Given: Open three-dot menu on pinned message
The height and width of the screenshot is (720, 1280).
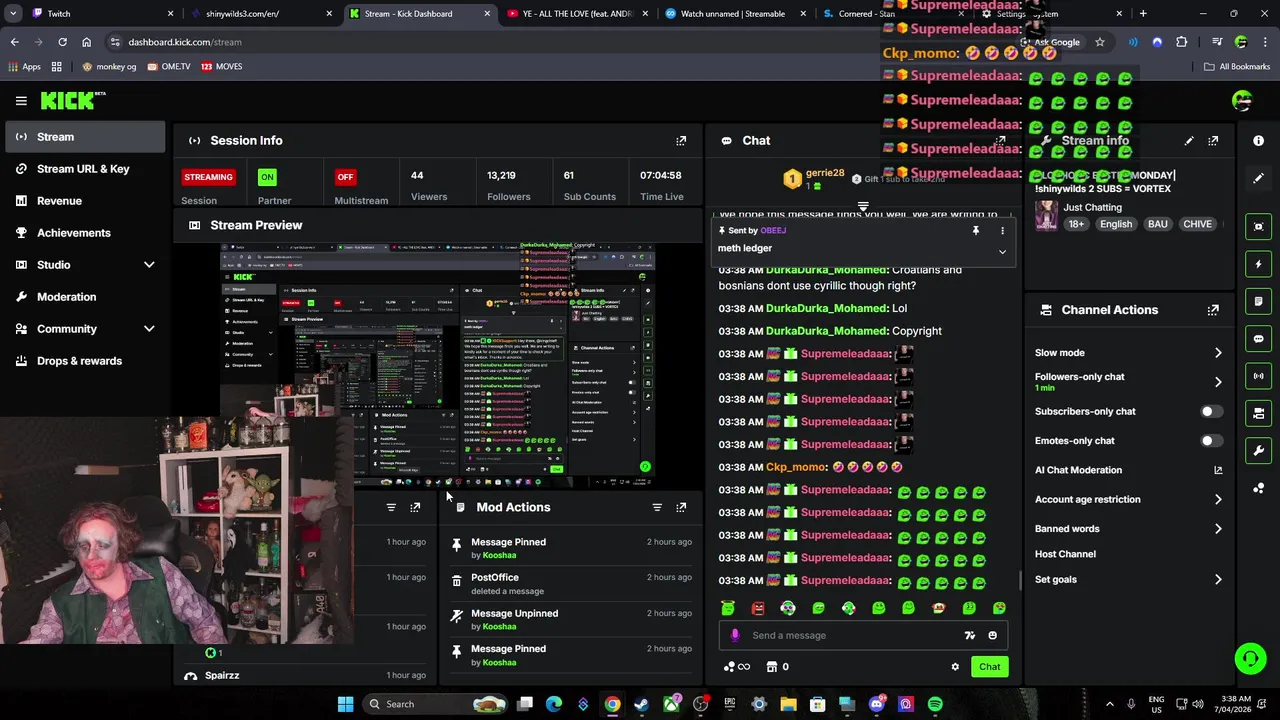Looking at the screenshot, I should pyautogui.click(x=1002, y=231).
